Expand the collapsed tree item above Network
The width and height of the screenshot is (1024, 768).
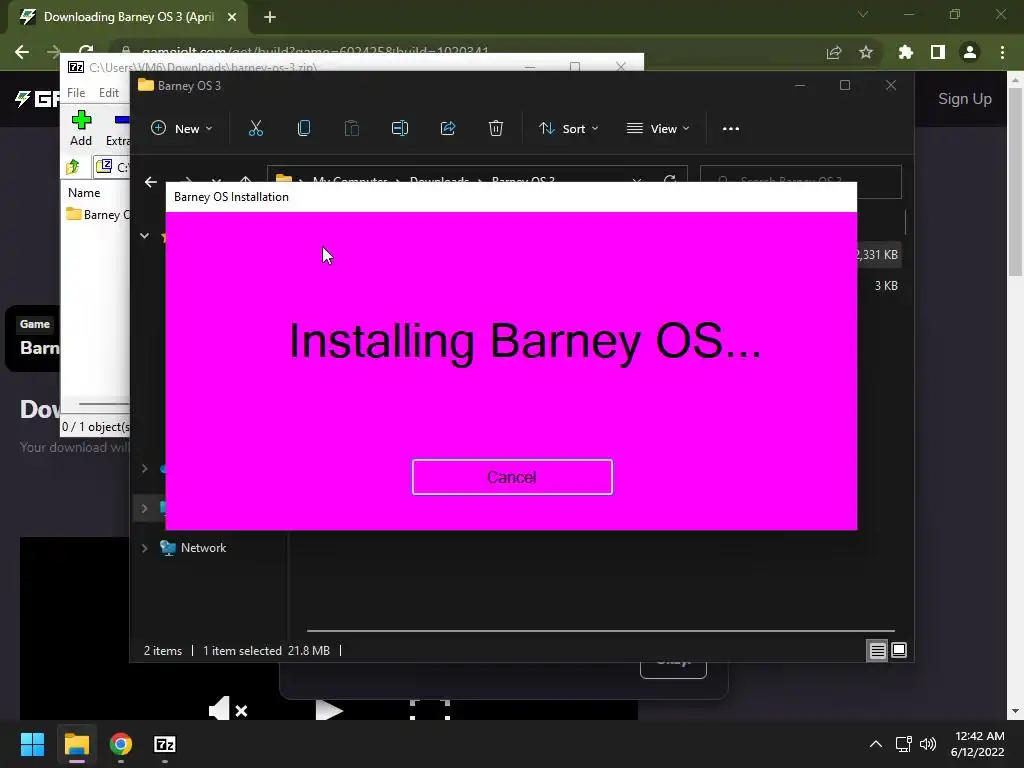pos(144,508)
